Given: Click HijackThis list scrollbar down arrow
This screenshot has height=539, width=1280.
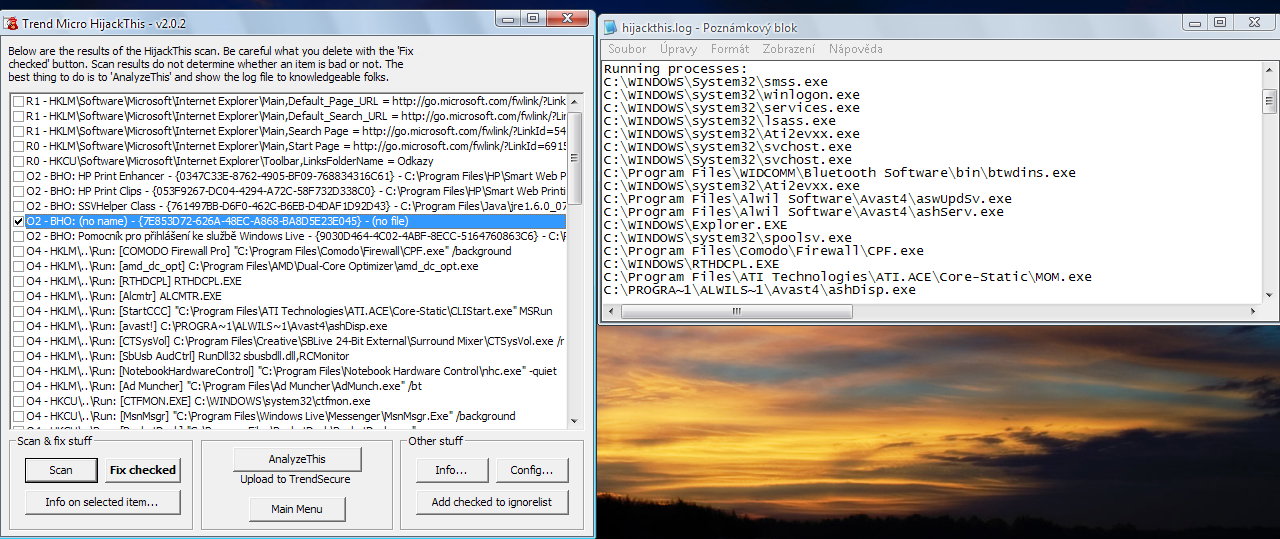Looking at the screenshot, I should click(575, 422).
